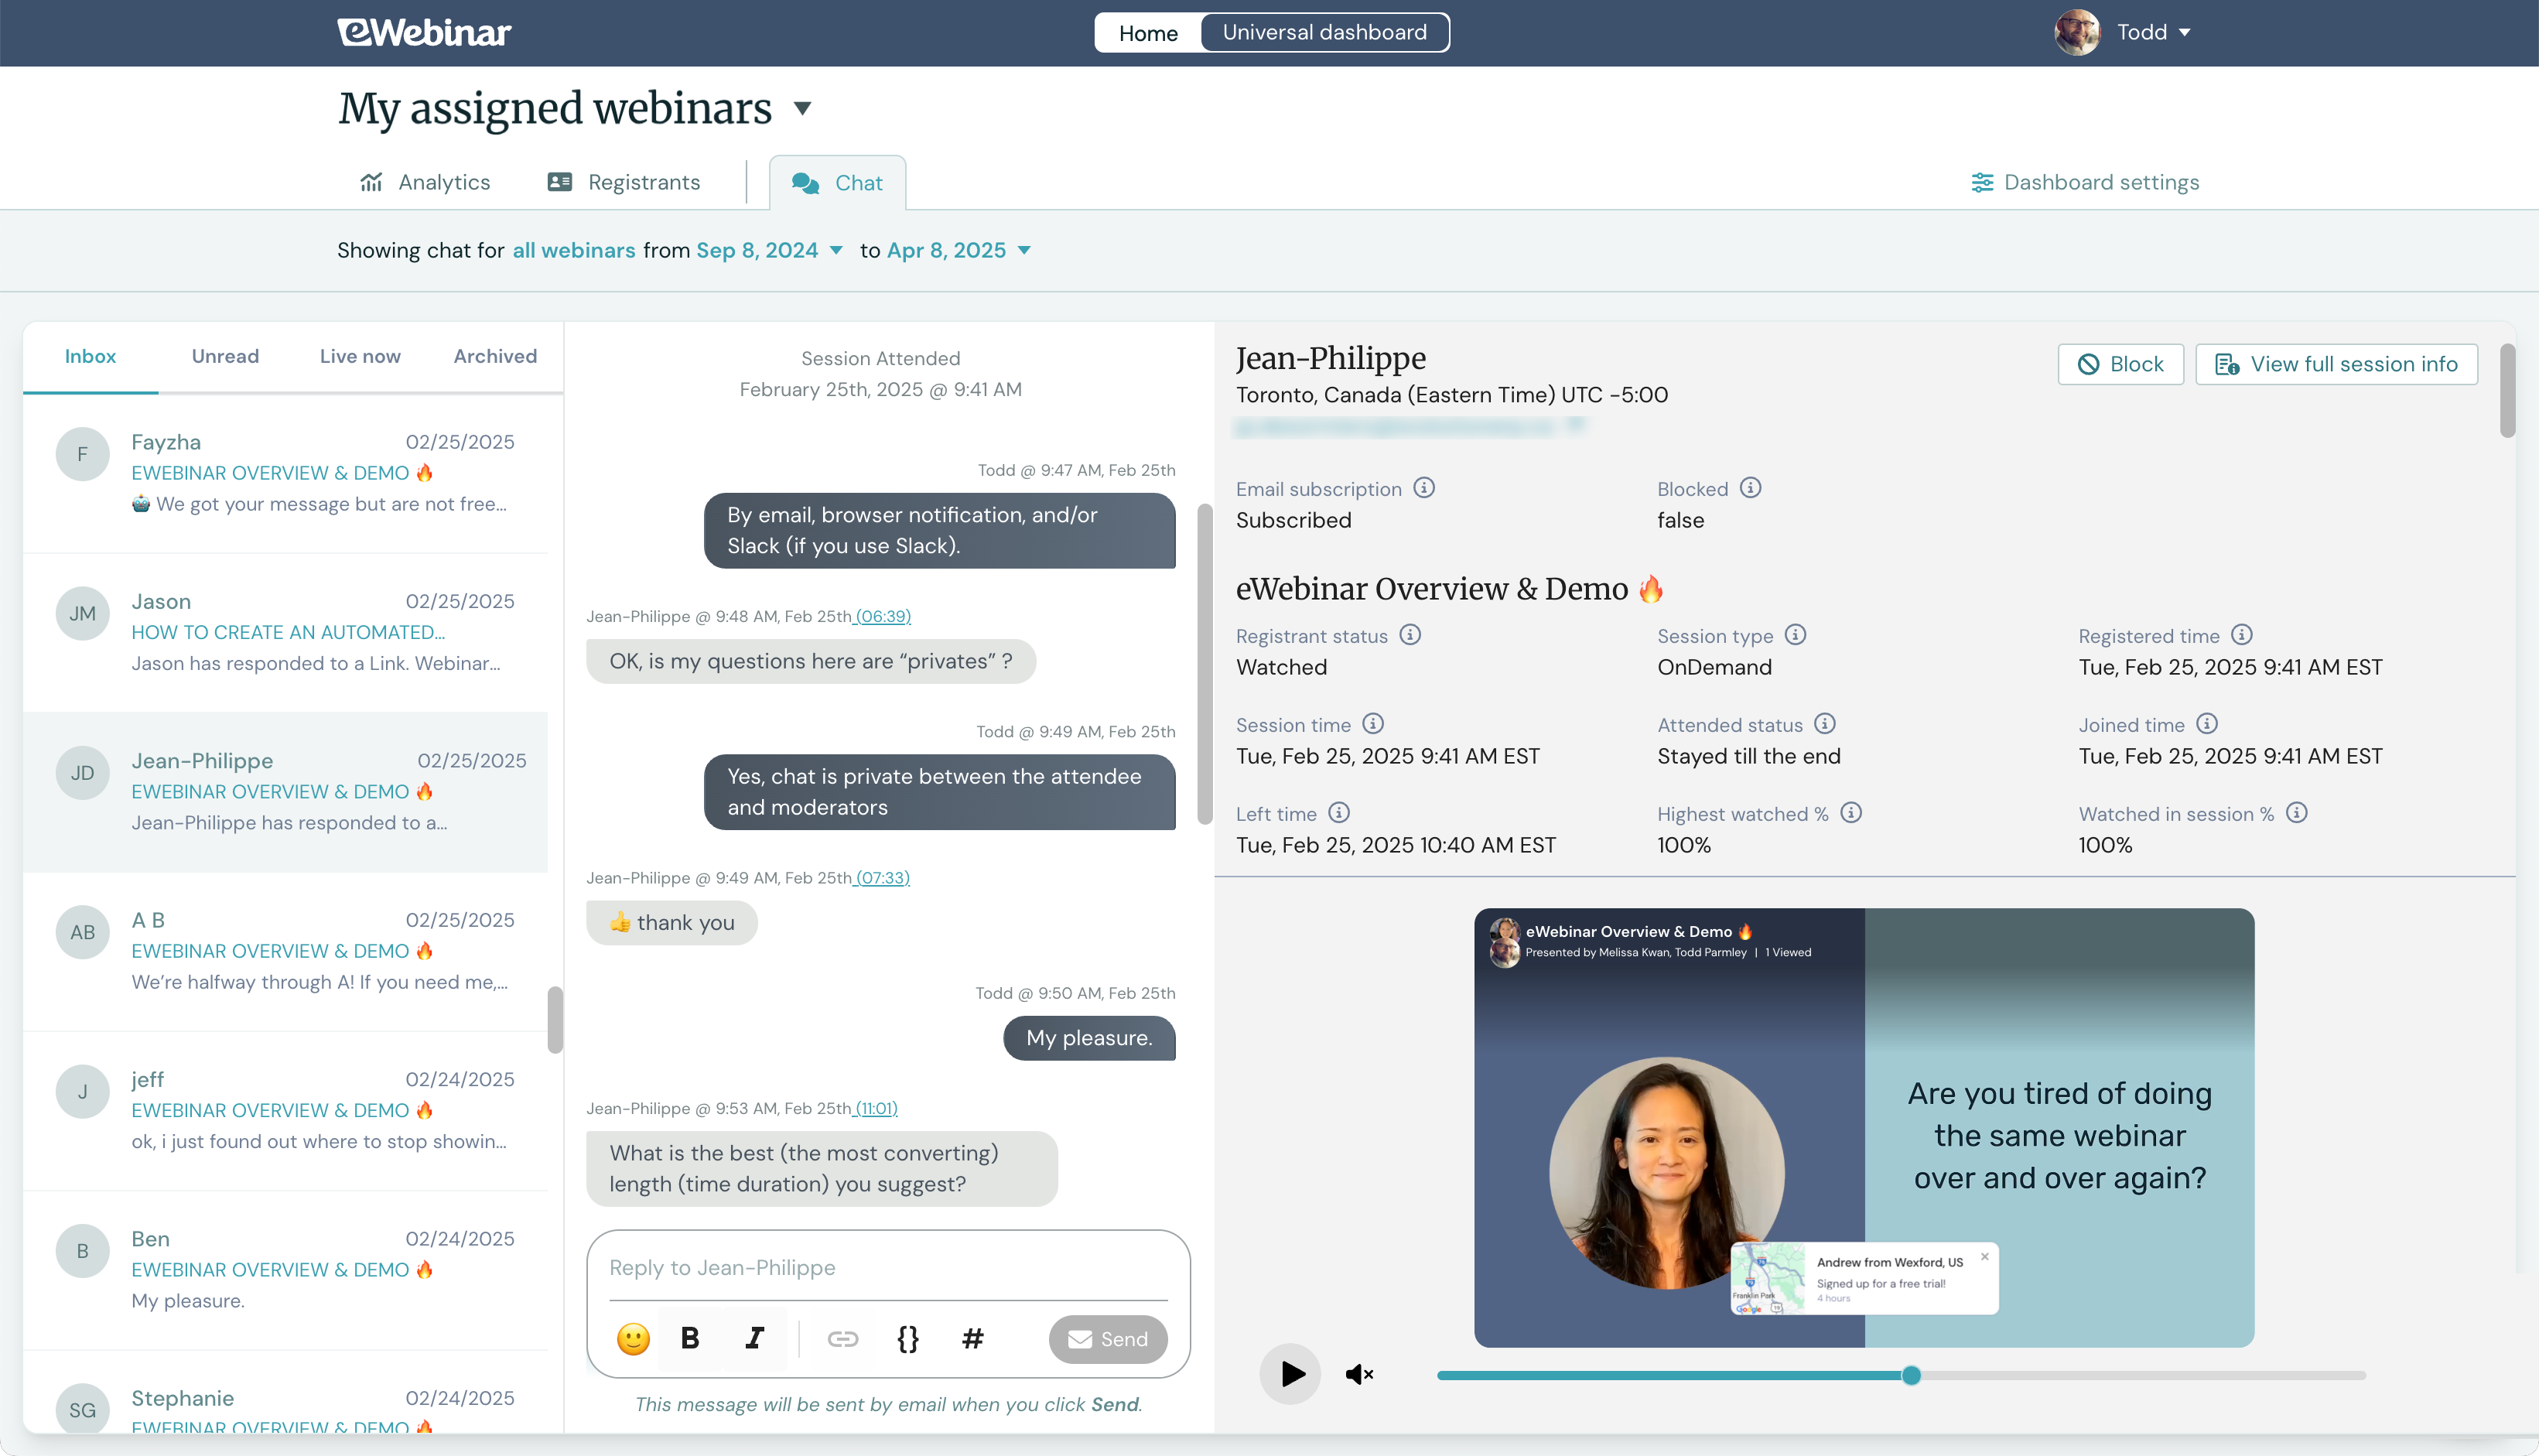Screen dimensions: 2539x1456
Task: Insert a link using the chain icon
Action: click(842, 1339)
